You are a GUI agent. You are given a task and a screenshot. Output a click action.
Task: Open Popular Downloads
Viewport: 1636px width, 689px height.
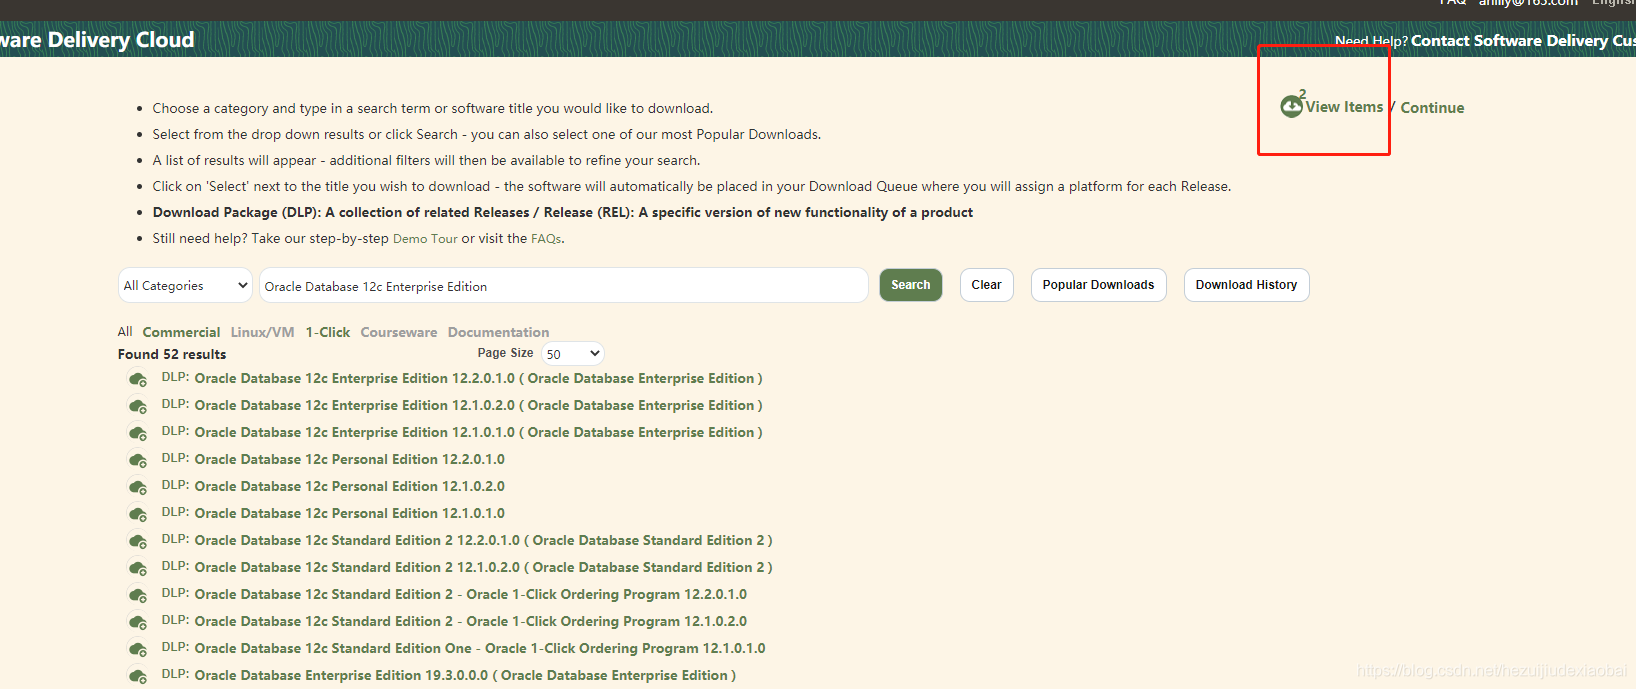coord(1098,285)
